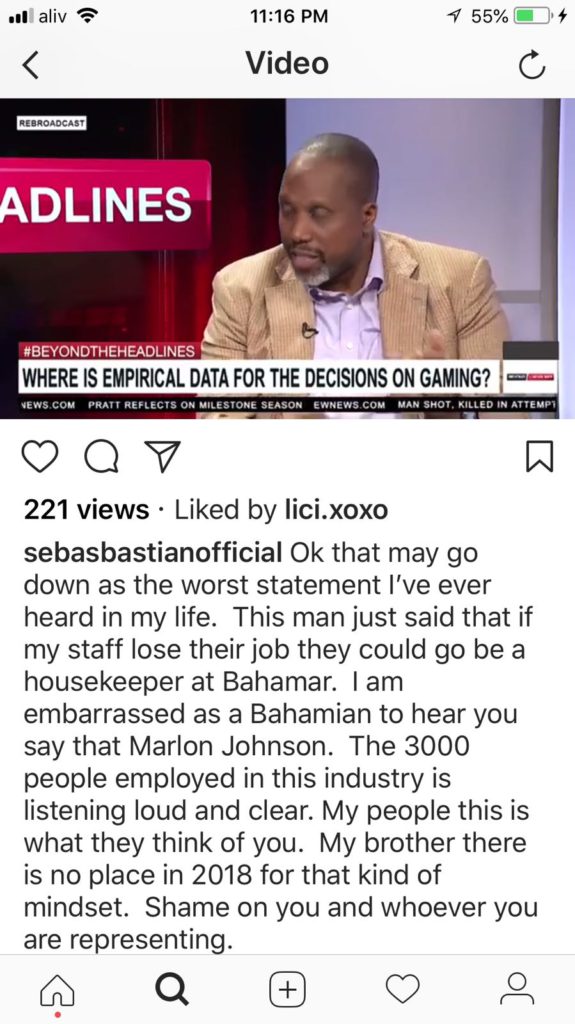Tap the back arrow in the header
Image resolution: width=575 pixels, height=1024 pixels.
[31, 65]
